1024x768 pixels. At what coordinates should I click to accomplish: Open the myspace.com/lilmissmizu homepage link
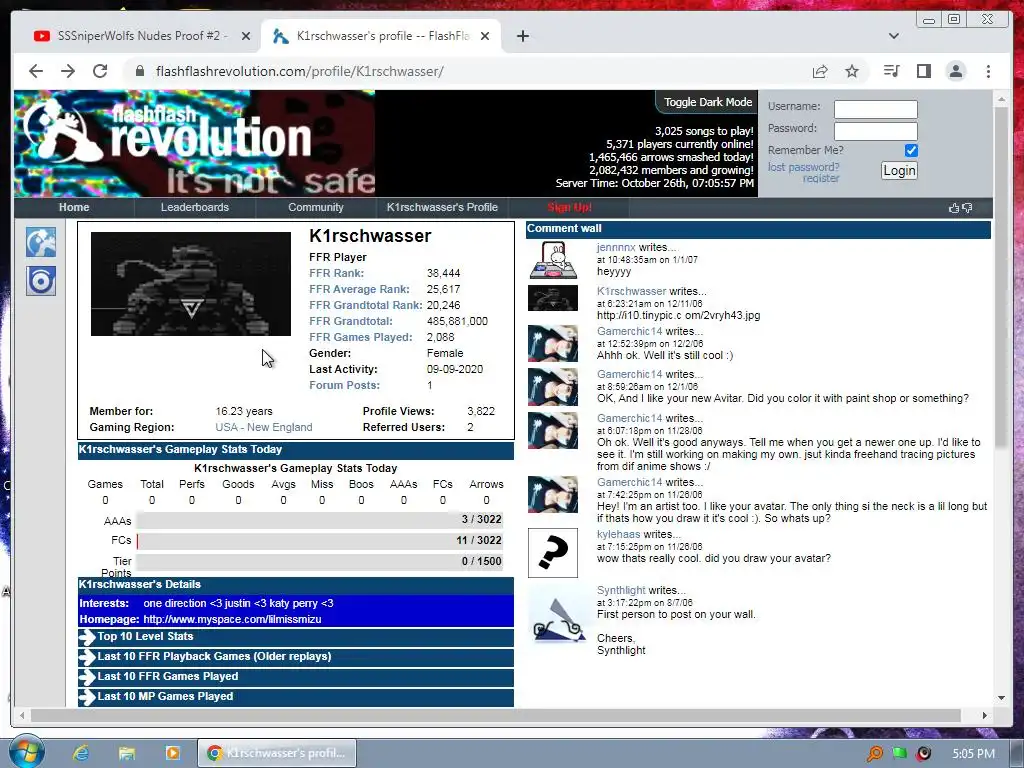click(x=232, y=619)
